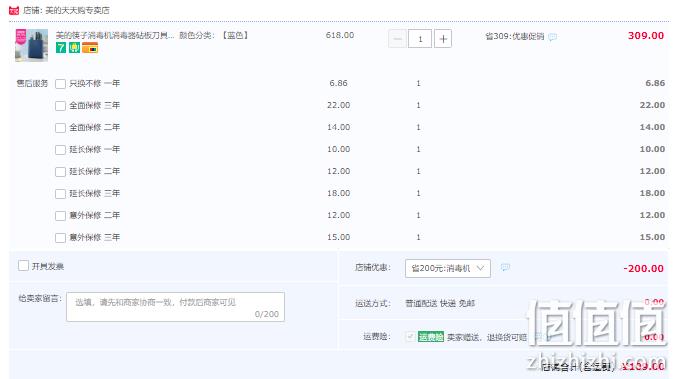Check 延长保修 一年 service option
This screenshot has width=676, height=379.
60,150
